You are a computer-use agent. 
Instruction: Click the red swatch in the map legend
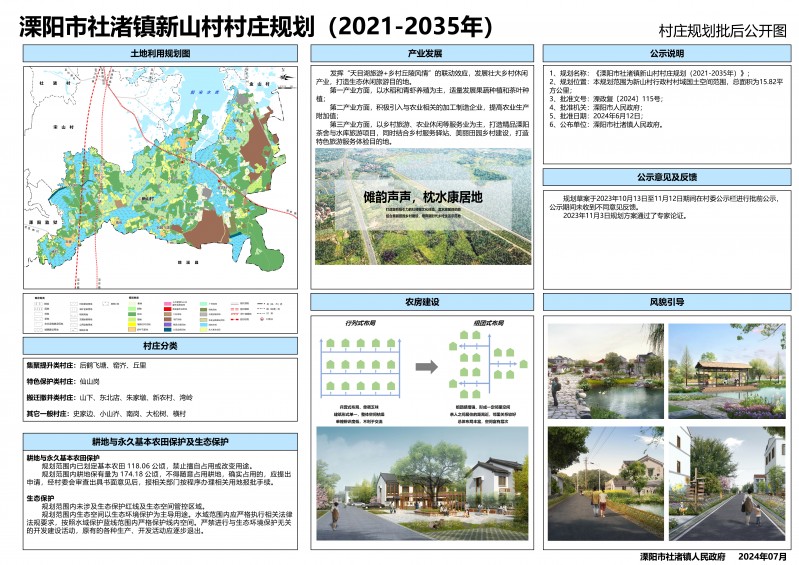click(167, 309)
